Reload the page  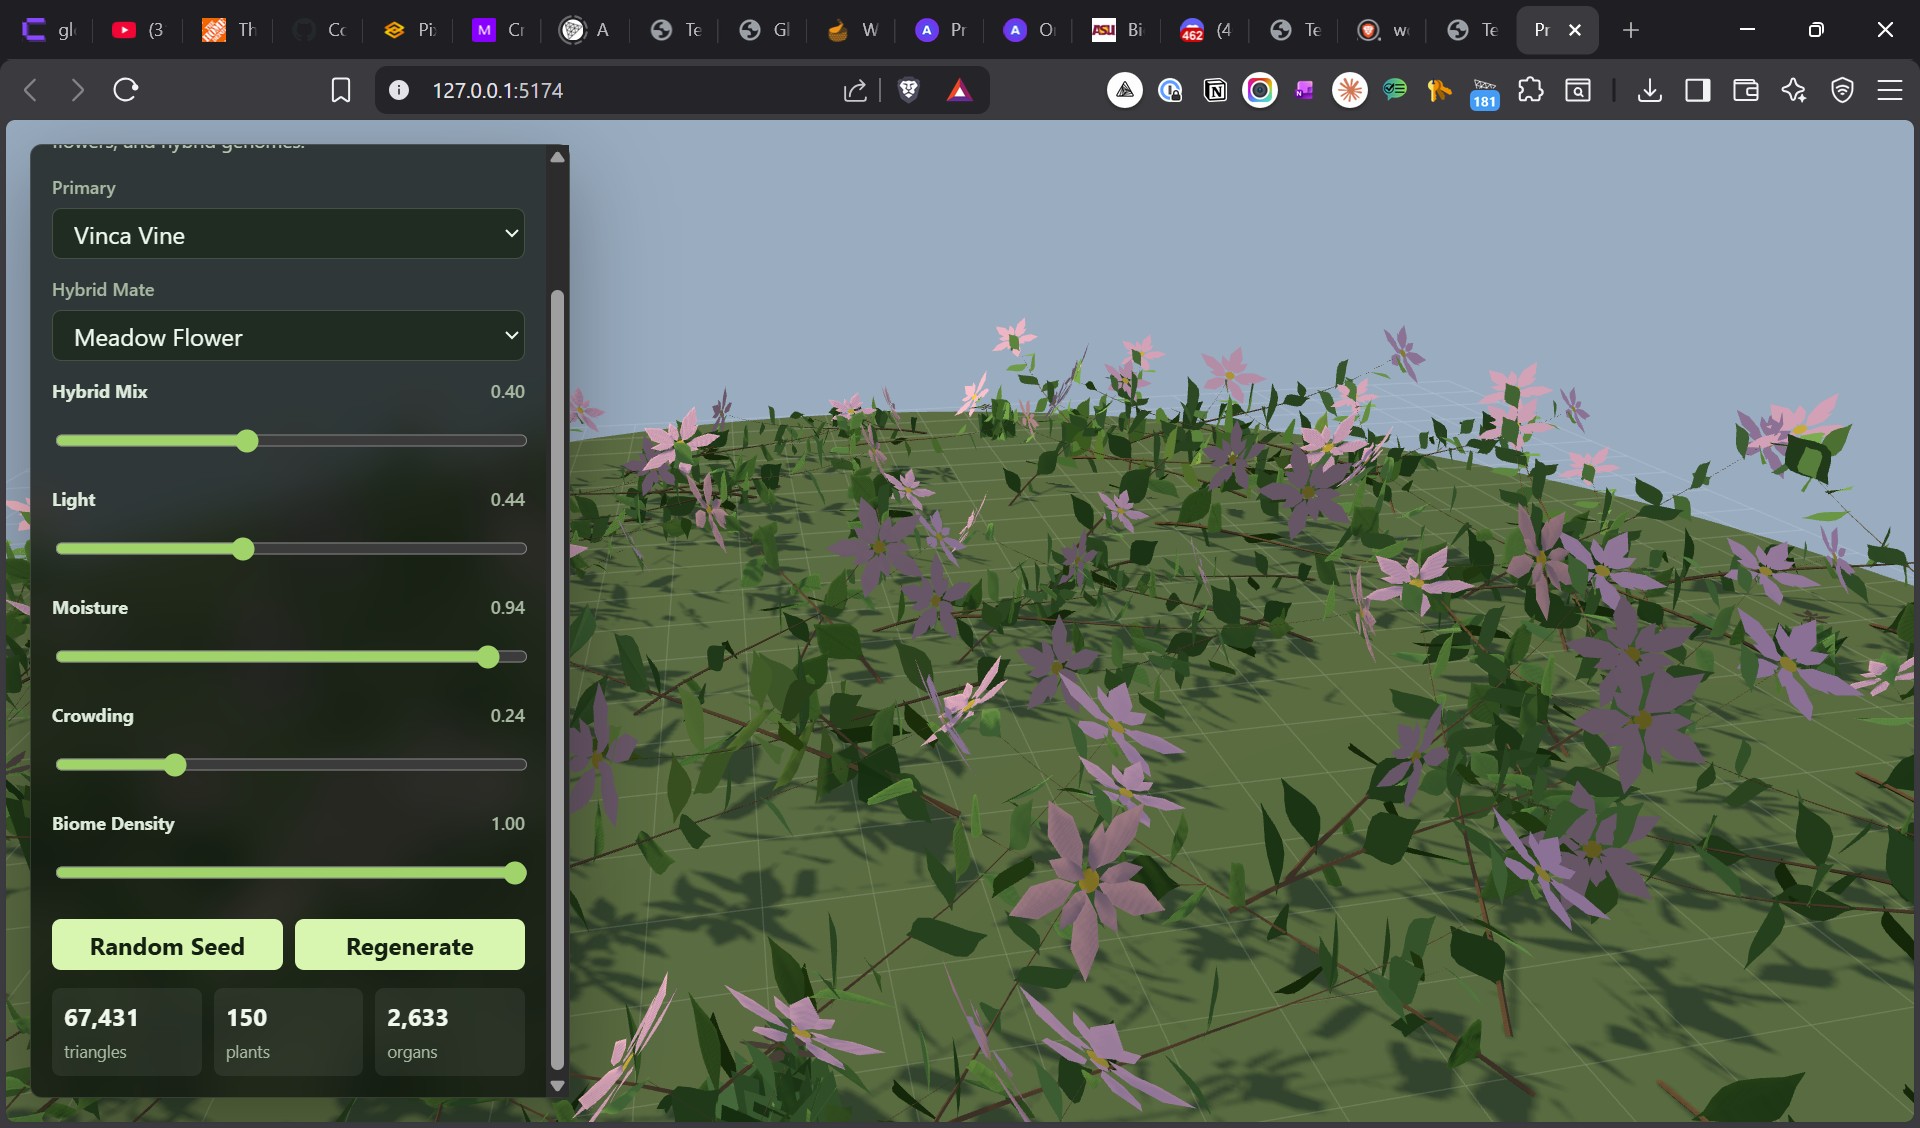tap(126, 90)
